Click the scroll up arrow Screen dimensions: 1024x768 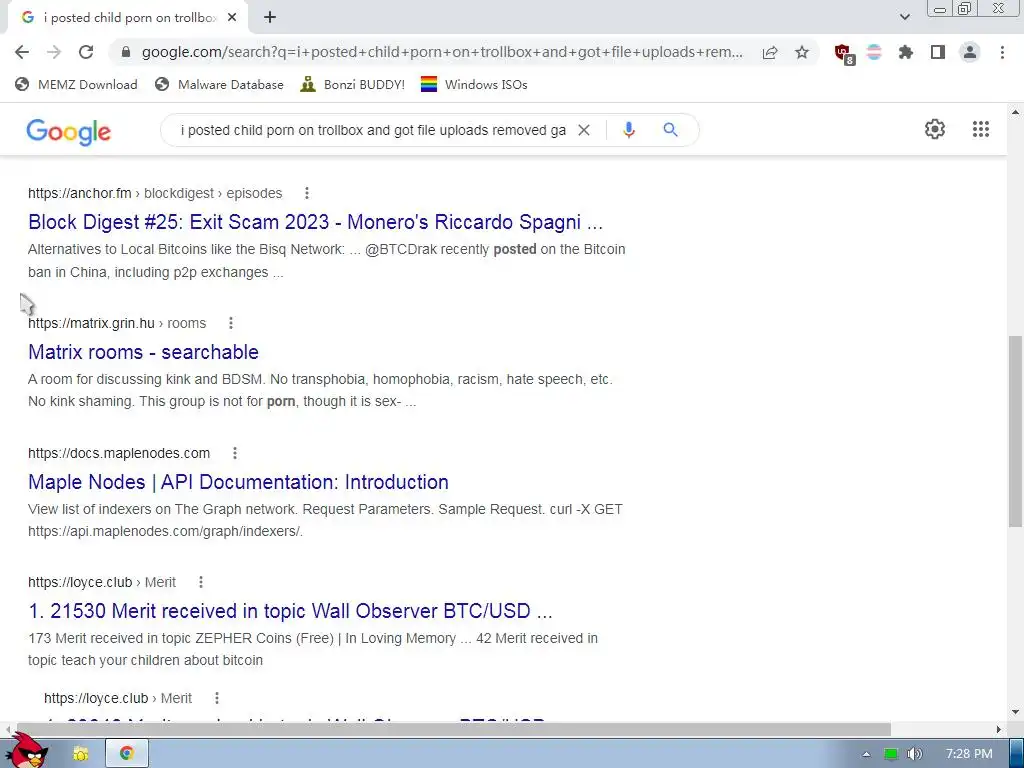[x=1015, y=112]
